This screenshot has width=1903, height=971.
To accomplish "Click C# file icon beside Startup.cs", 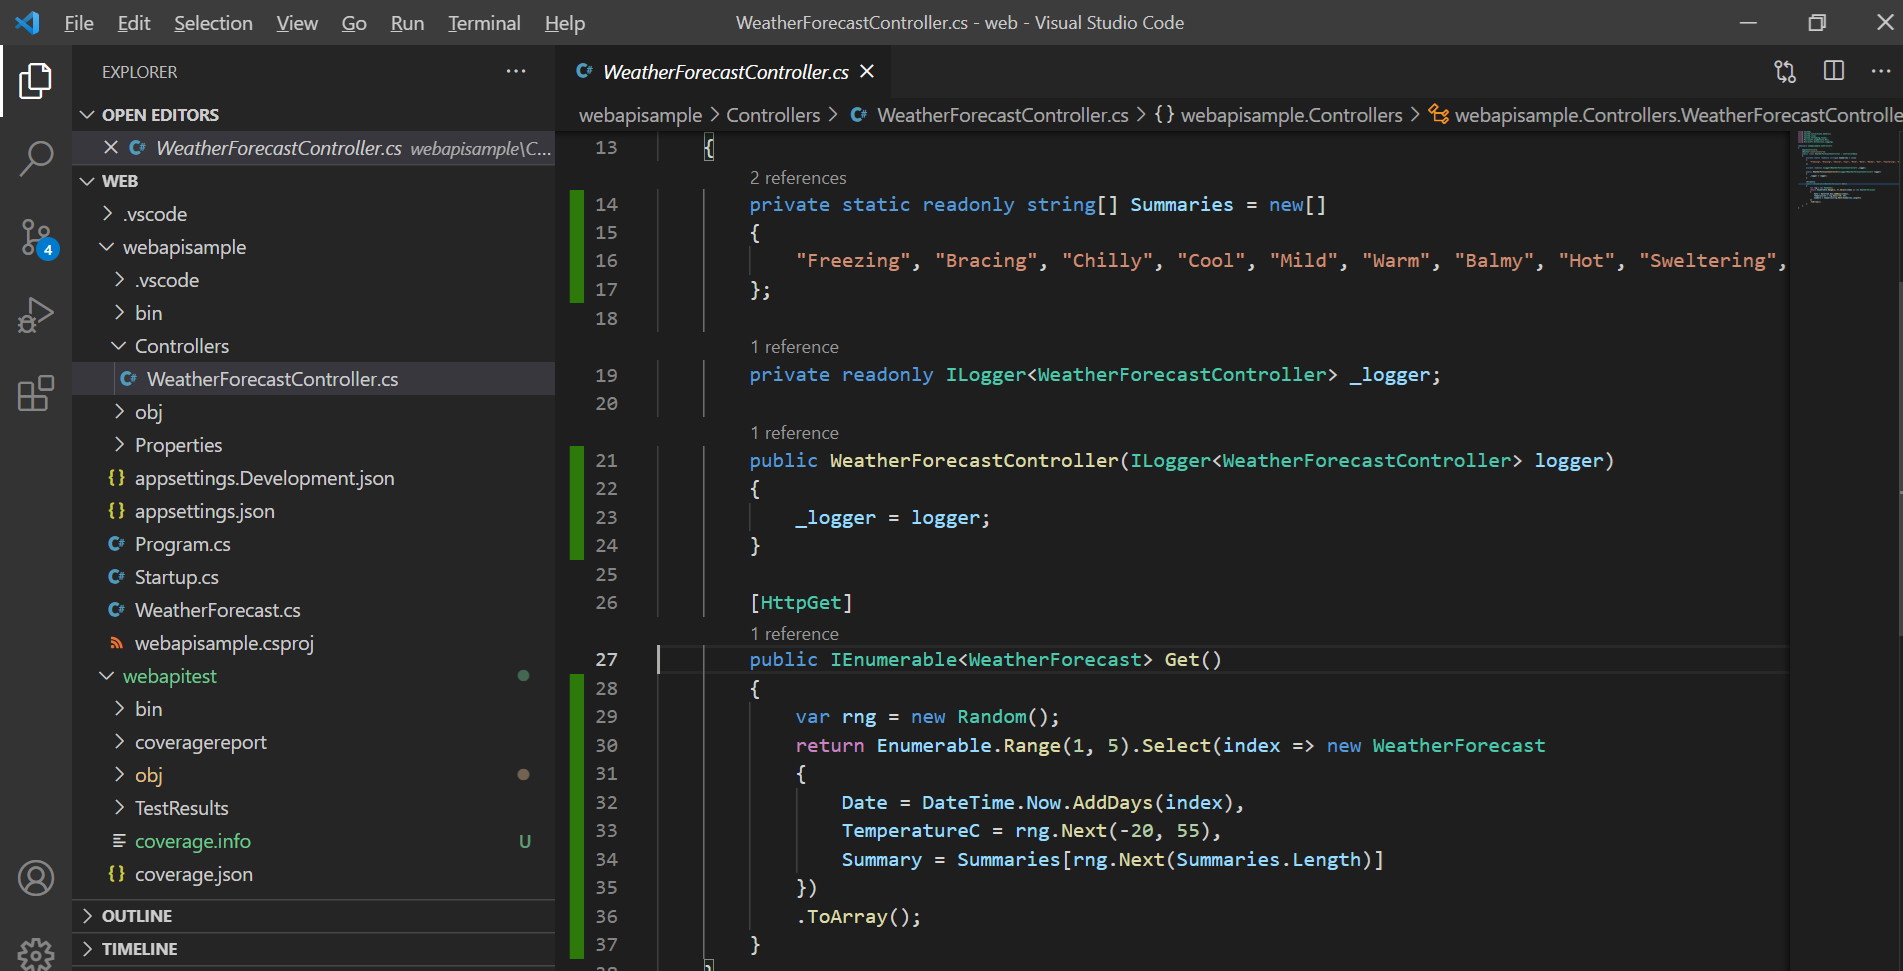I will coord(117,576).
